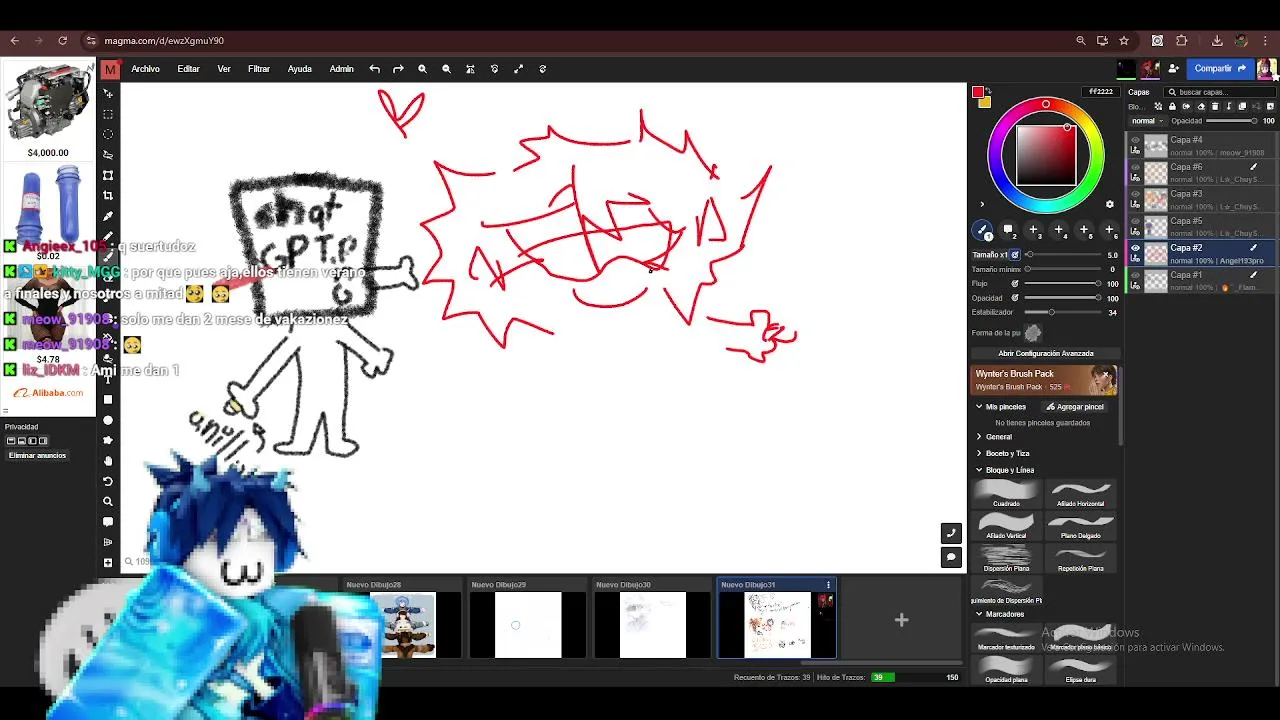Viewport: 1280px width, 720px height.
Task: Undo the last stroke
Action: (374, 69)
